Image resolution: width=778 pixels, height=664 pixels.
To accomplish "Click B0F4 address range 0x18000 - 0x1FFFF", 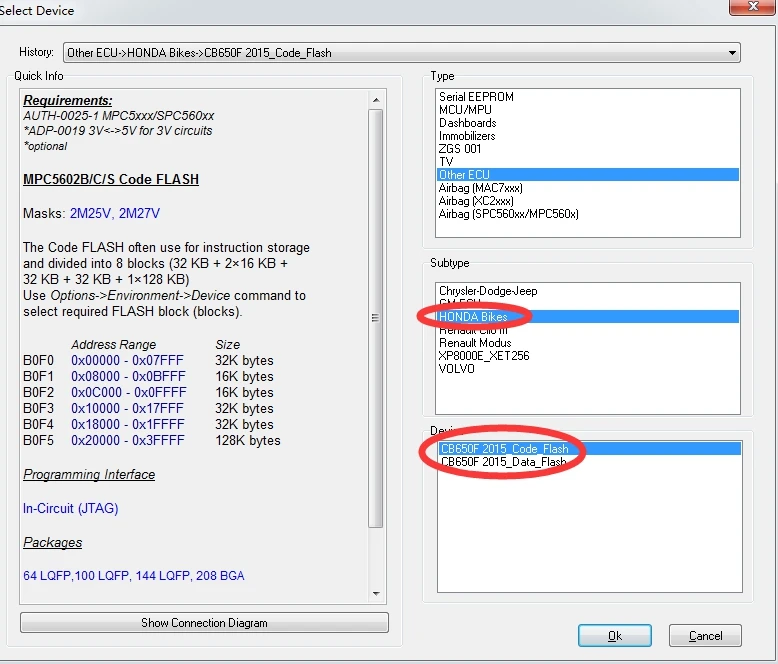I will 128,424.
